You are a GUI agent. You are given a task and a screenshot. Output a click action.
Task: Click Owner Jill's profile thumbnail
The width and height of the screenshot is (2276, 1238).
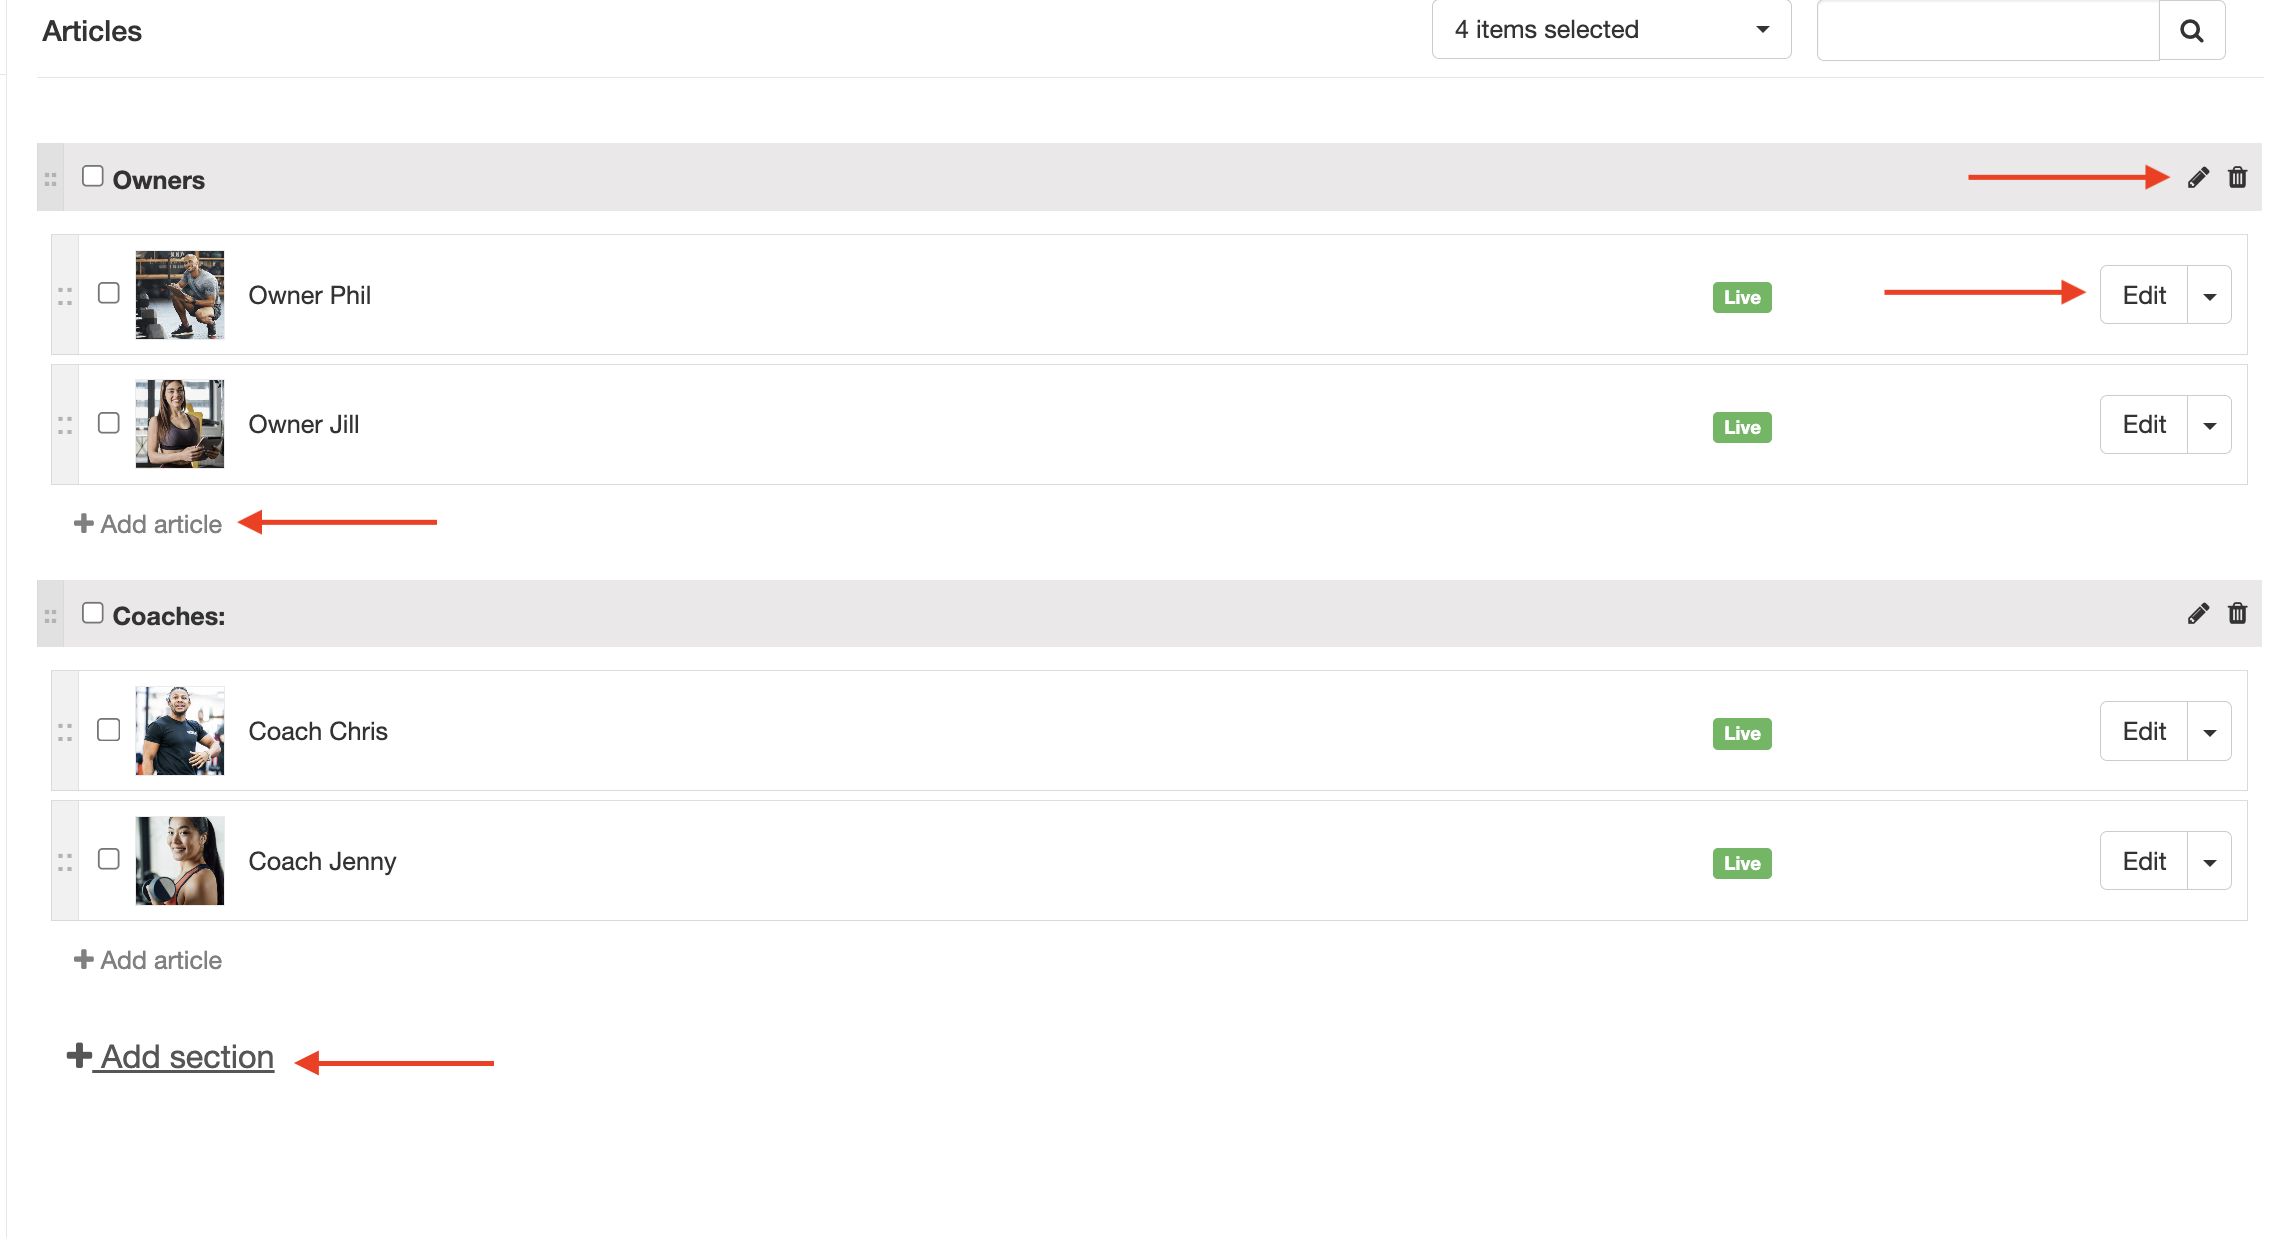click(179, 424)
